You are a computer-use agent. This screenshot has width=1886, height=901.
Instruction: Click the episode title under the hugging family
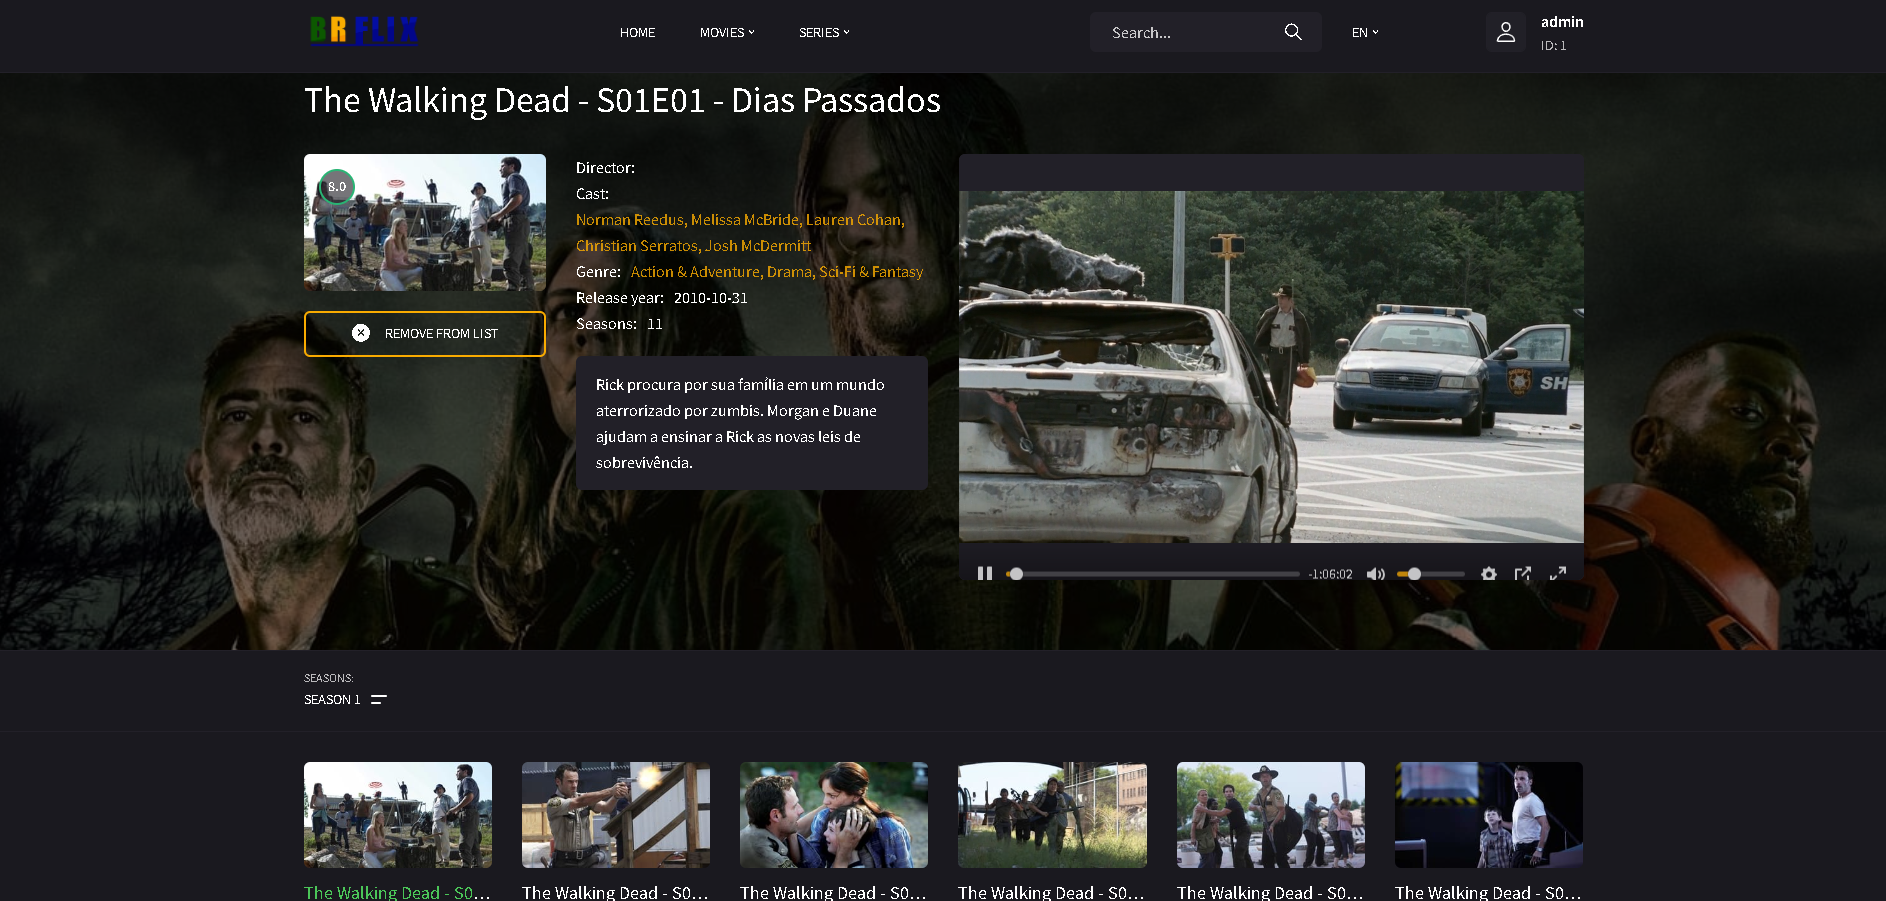833,892
